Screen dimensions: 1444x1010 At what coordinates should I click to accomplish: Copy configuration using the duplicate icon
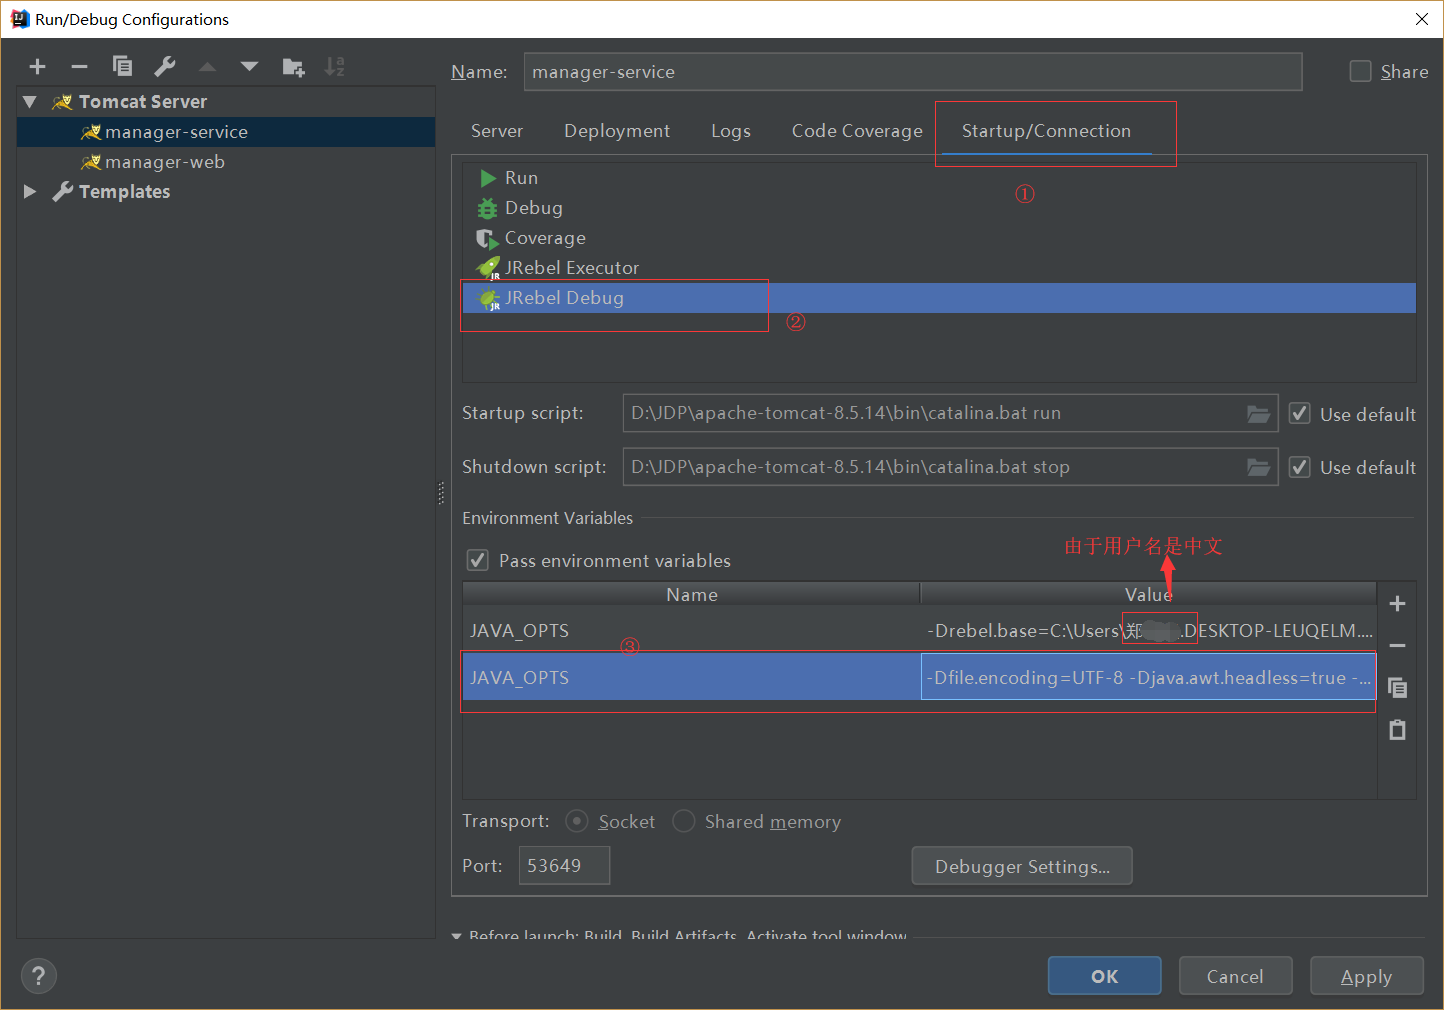pyautogui.click(x=122, y=67)
